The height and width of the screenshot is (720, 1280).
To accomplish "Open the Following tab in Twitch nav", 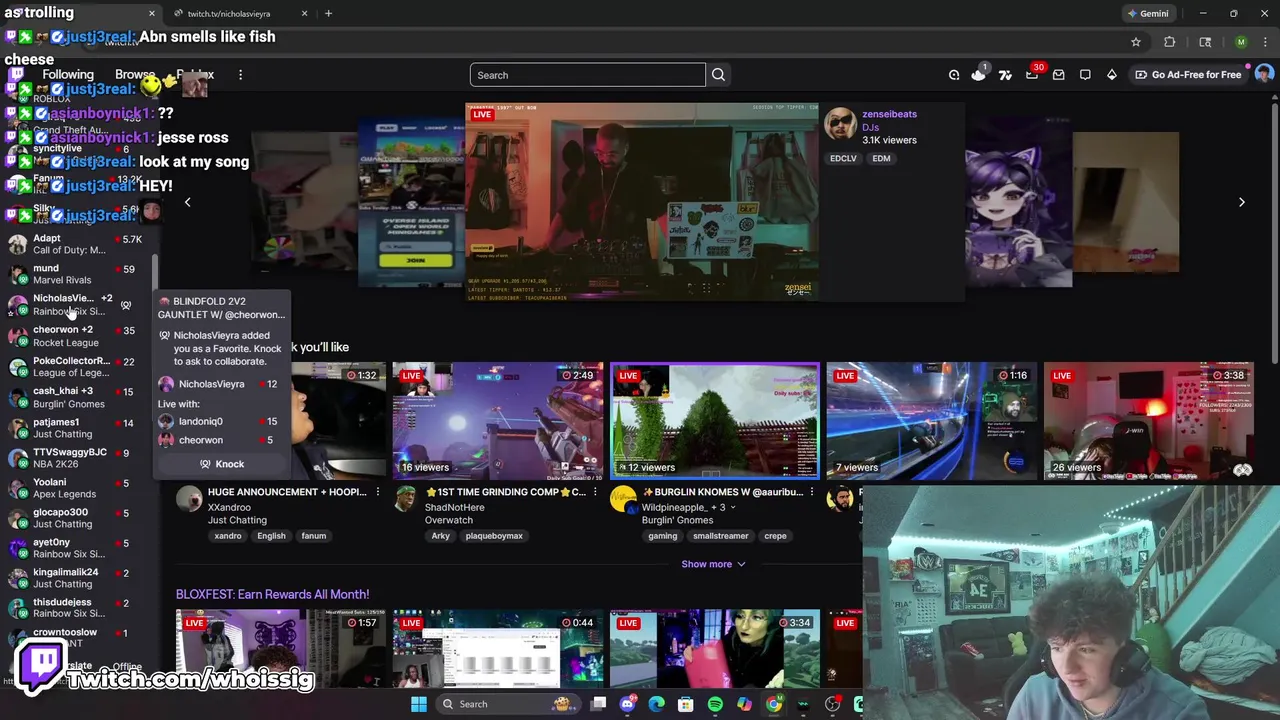I will (x=68, y=75).
